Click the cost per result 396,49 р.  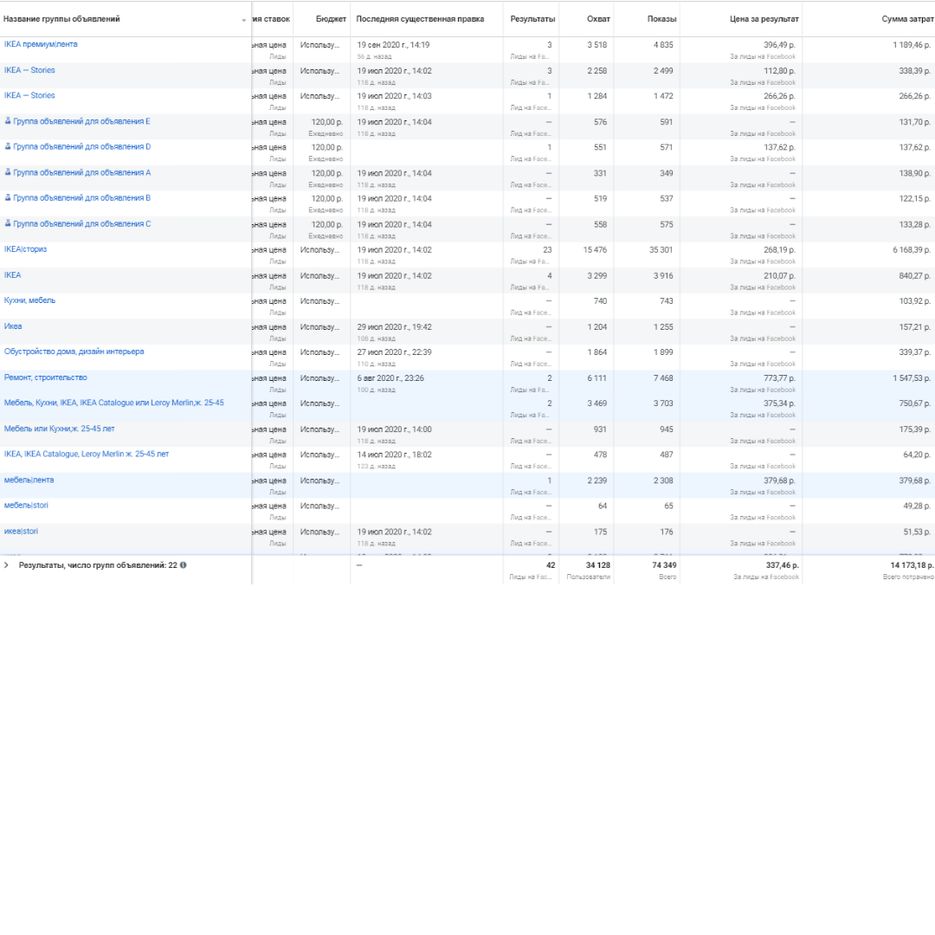pos(779,45)
